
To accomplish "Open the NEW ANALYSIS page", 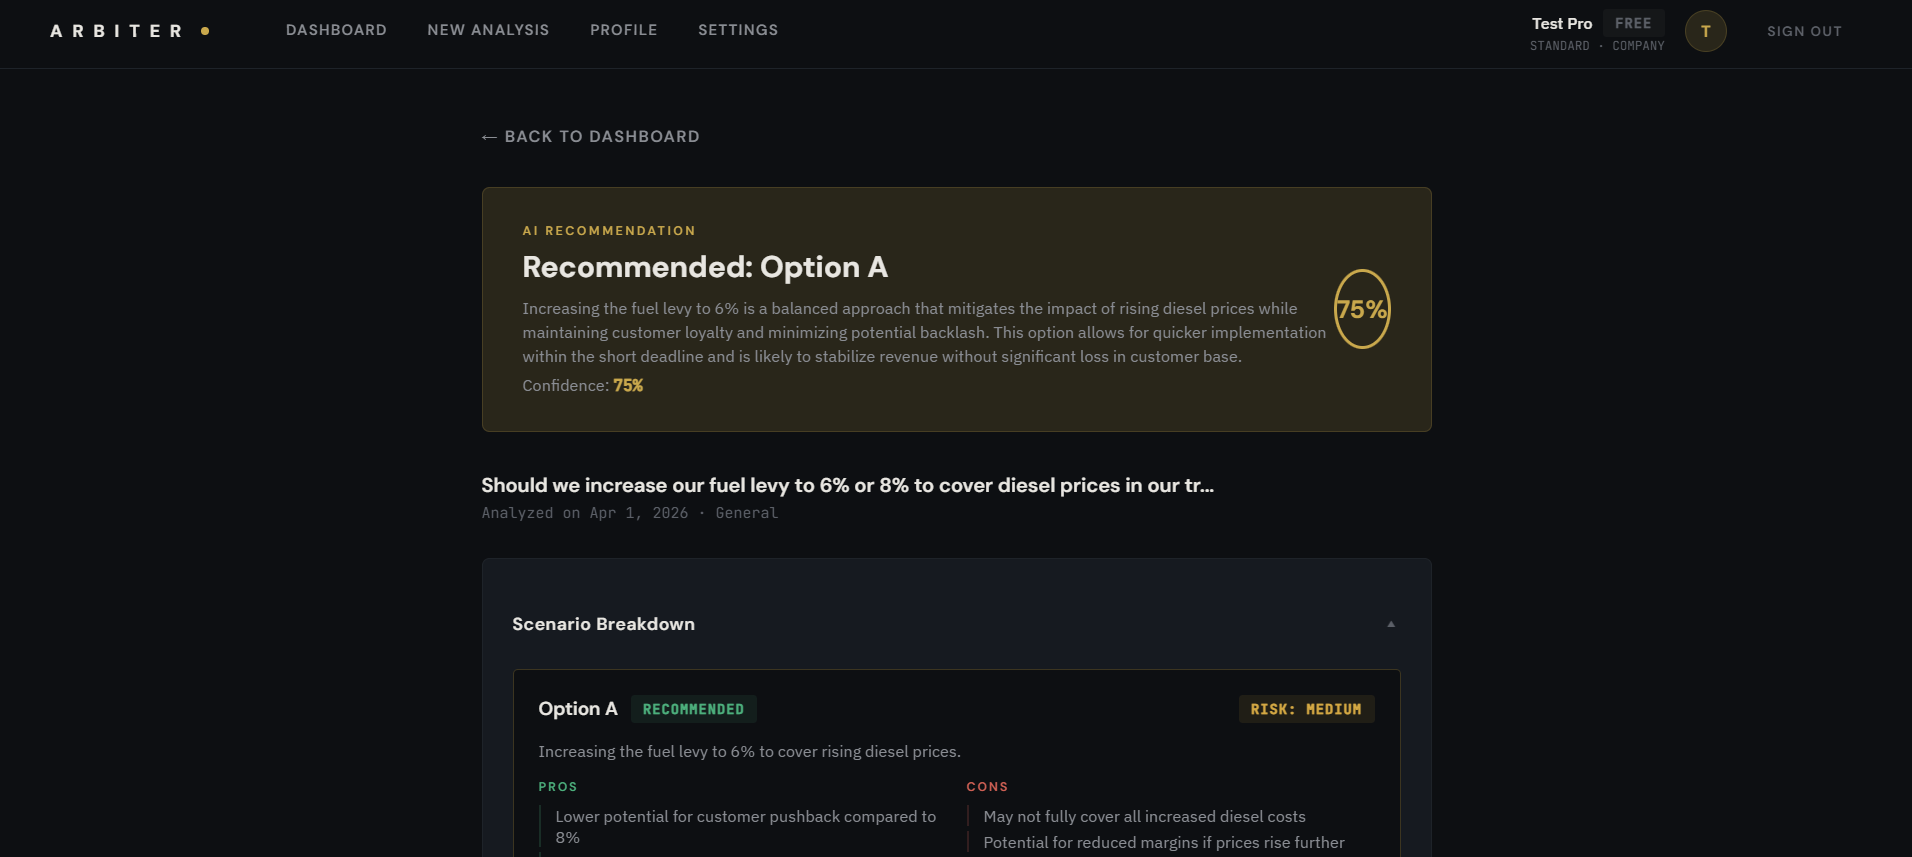I will pos(488,30).
